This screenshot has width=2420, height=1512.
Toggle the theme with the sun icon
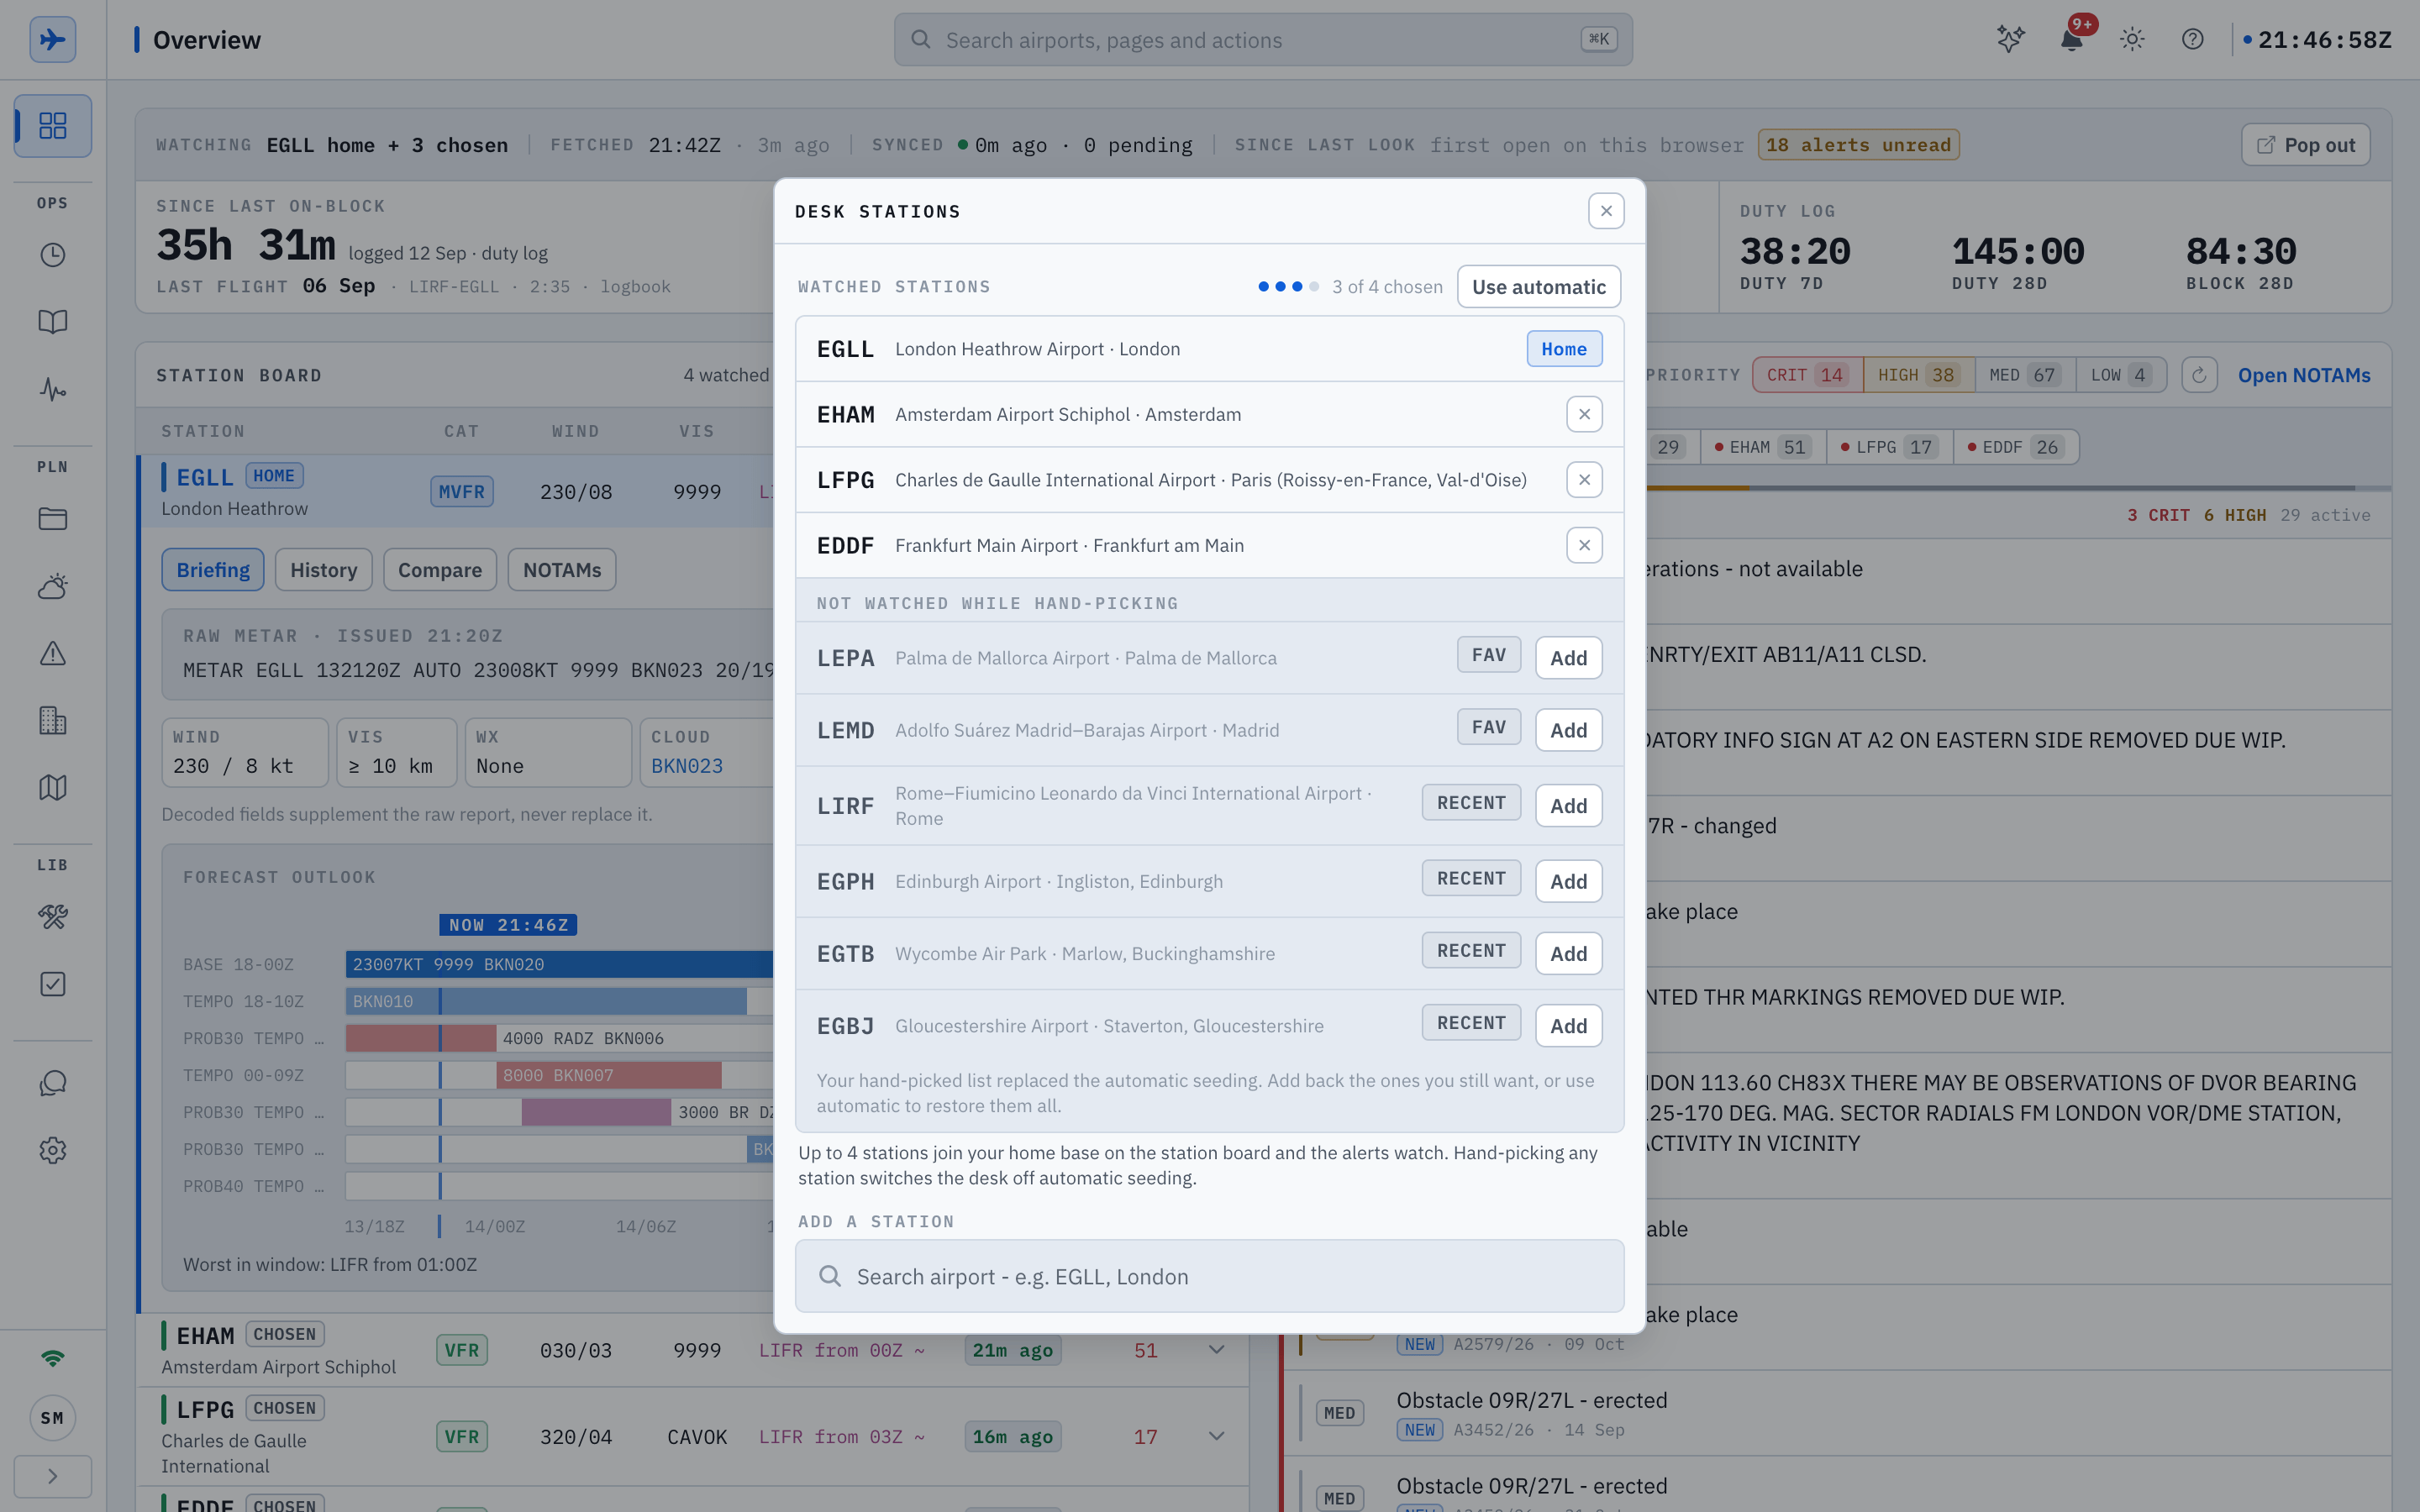(x=2132, y=40)
